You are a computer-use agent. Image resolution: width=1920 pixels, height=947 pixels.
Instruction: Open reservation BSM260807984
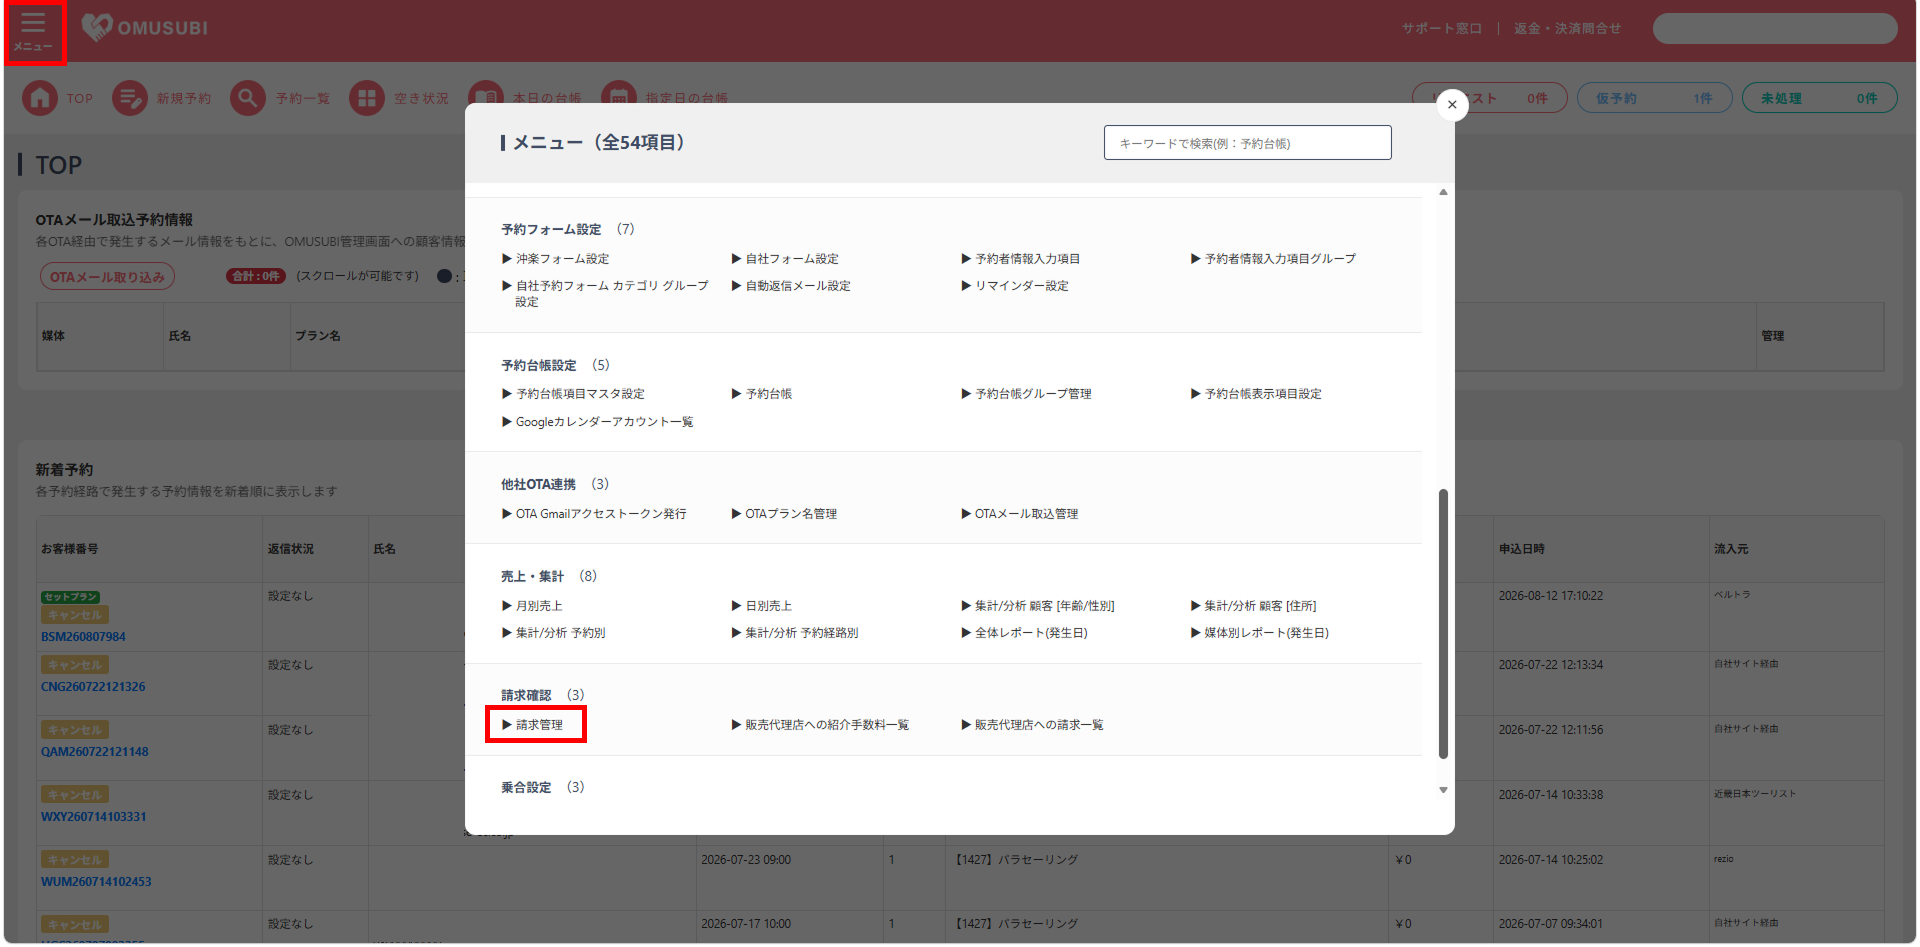[83, 637]
